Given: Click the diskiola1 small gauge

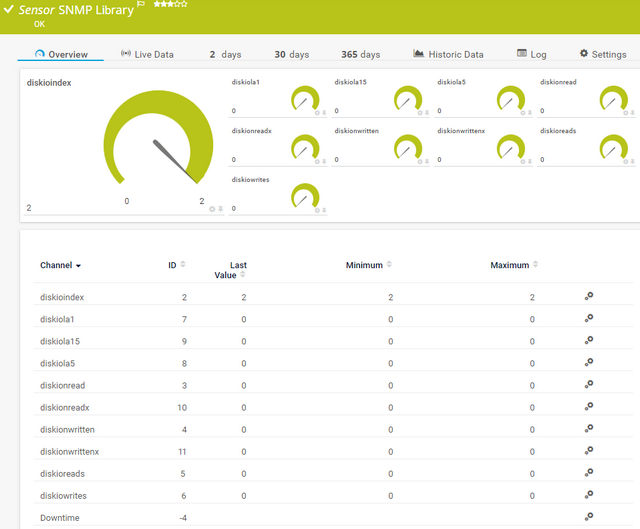Looking at the screenshot, I should (303, 99).
